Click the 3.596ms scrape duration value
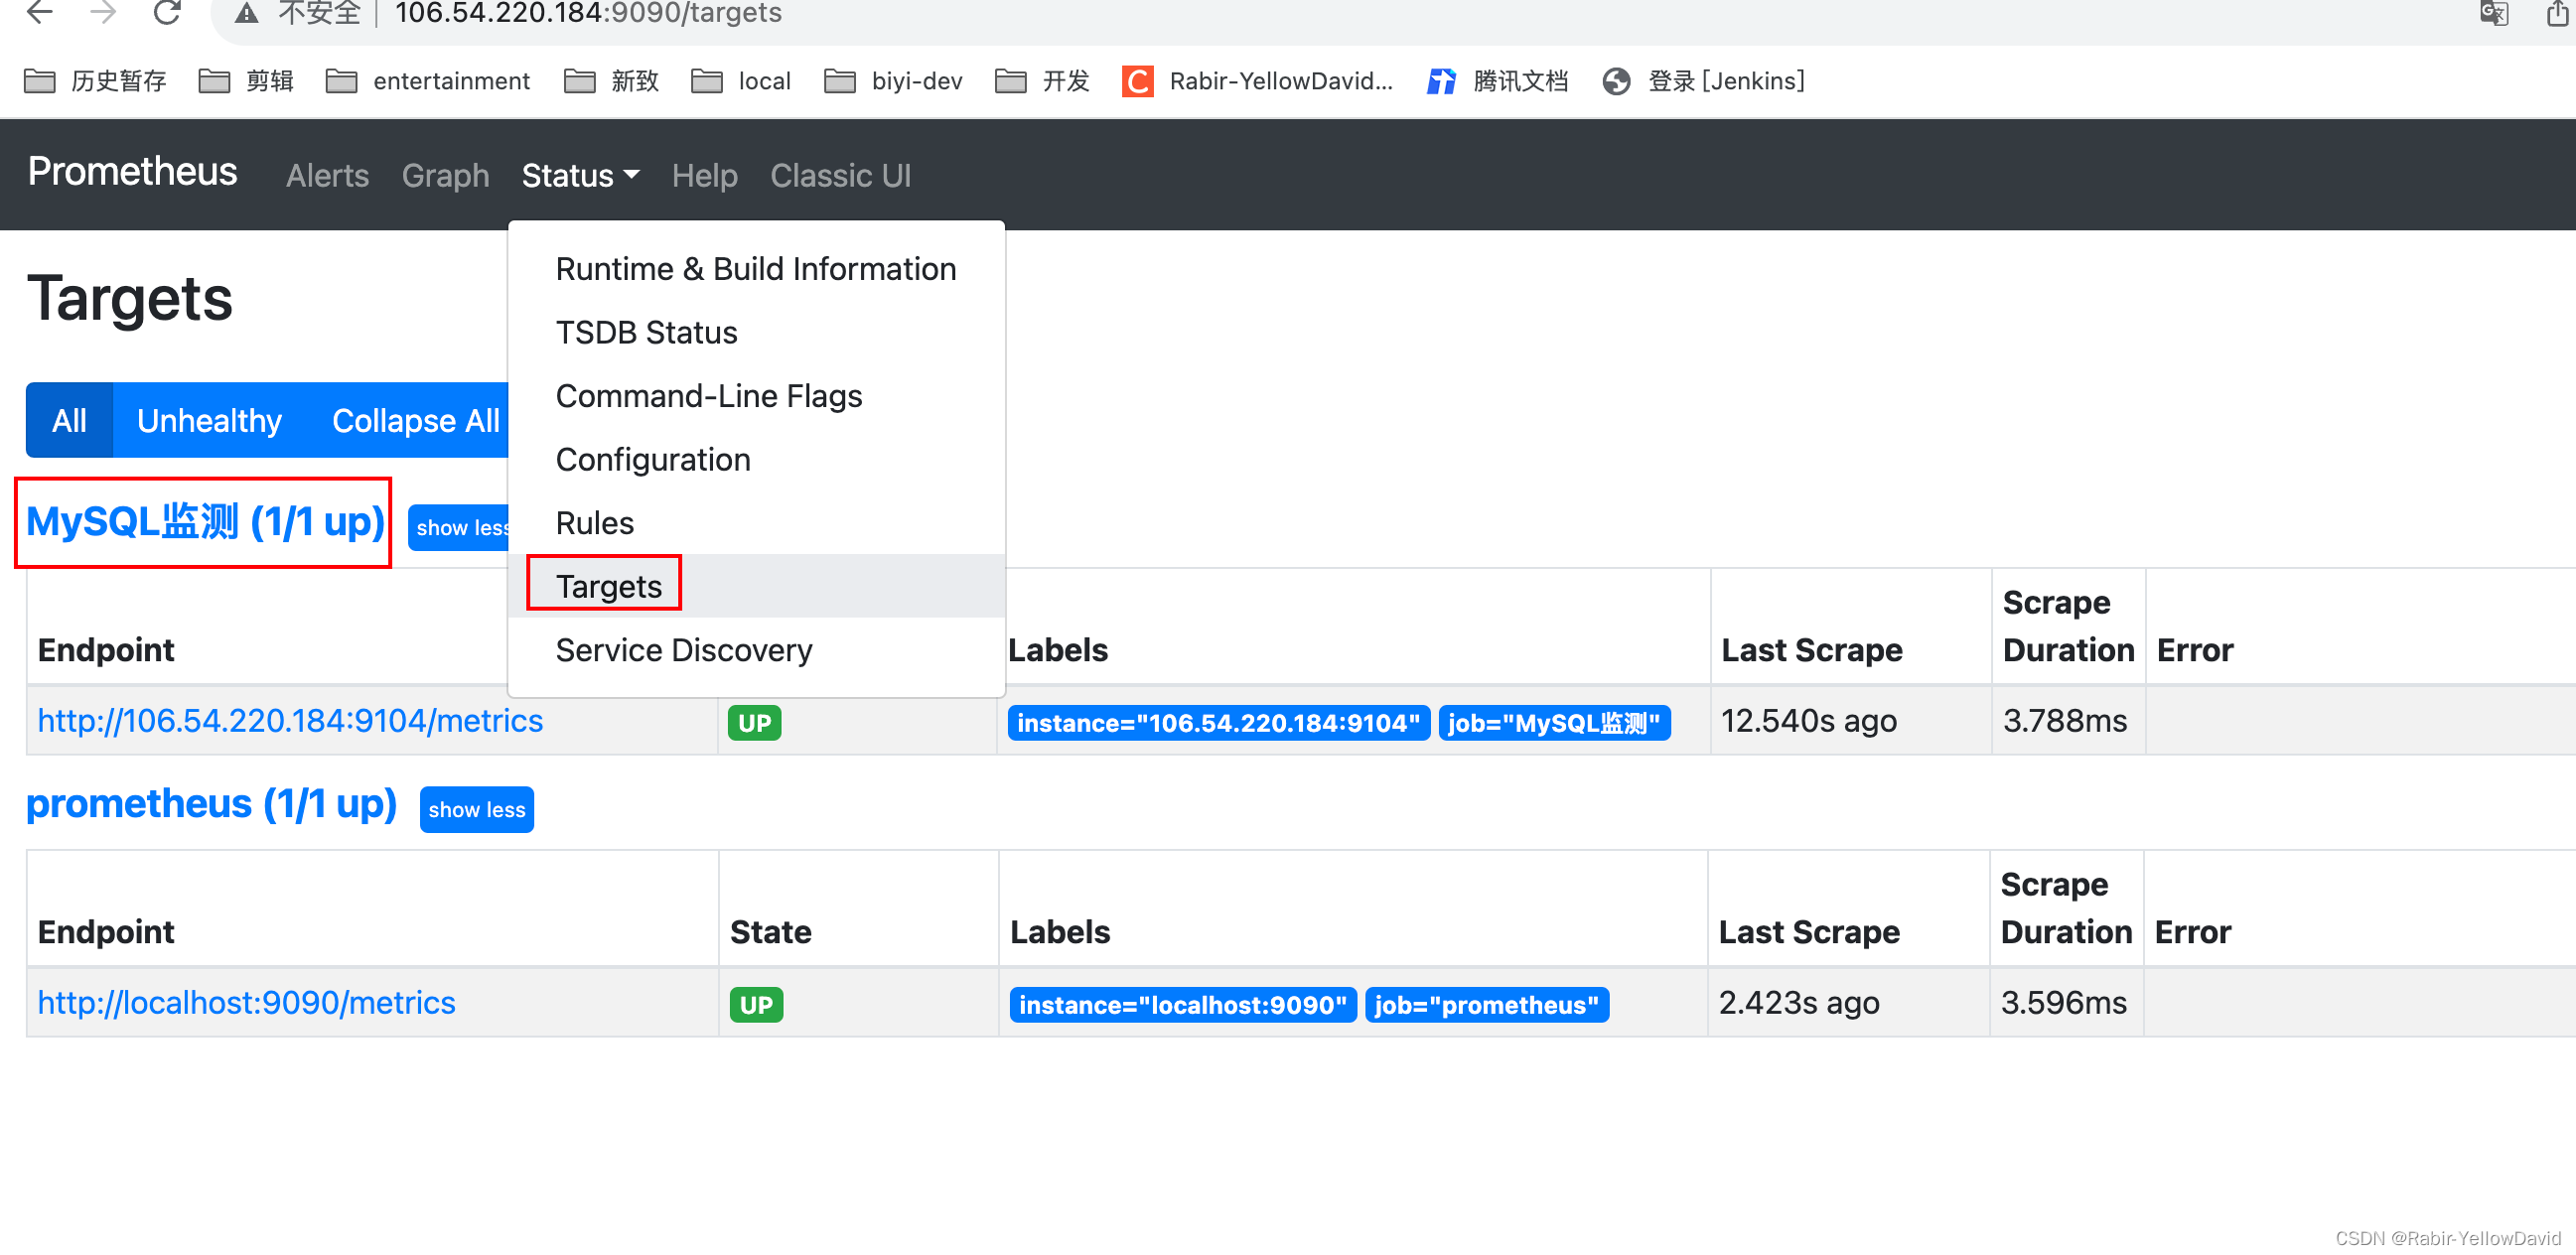This screenshot has width=2576, height=1255. click(x=2062, y=1003)
